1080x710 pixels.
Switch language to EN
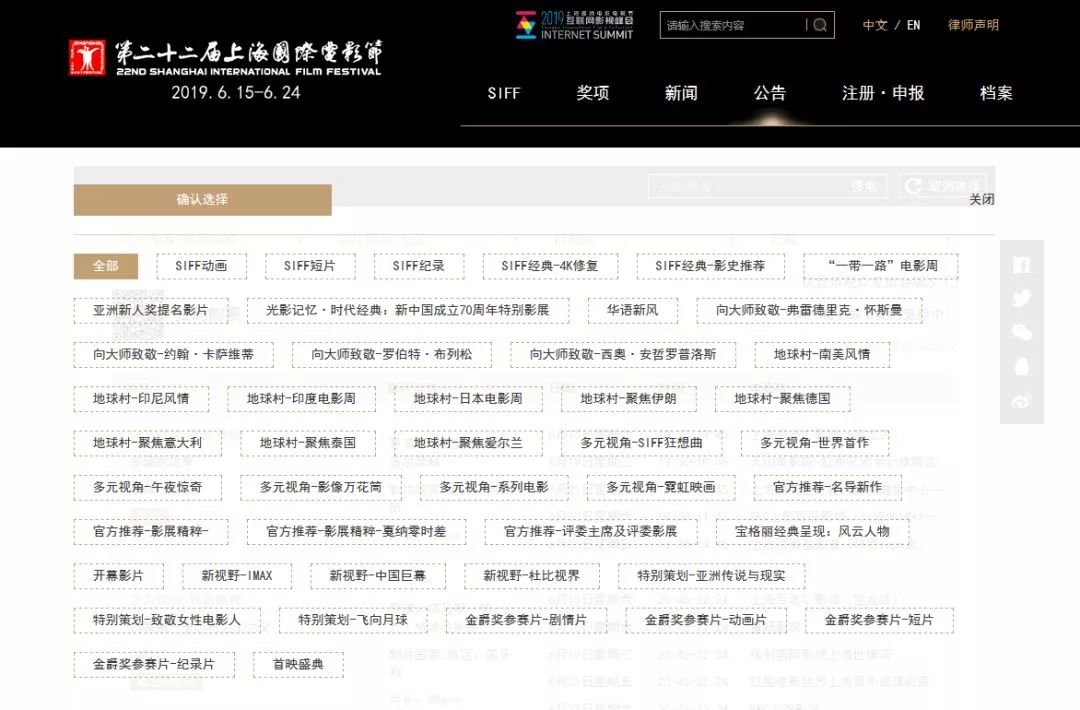tap(913, 25)
